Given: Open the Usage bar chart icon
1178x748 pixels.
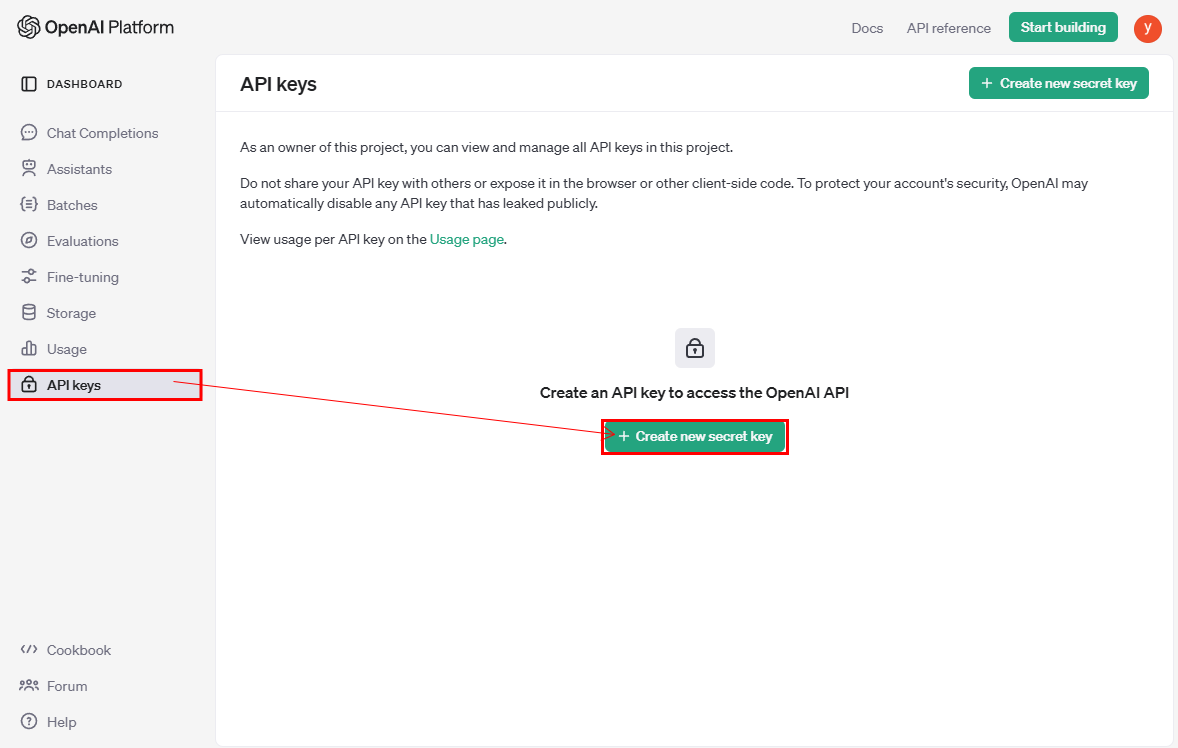Looking at the screenshot, I should coord(29,349).
